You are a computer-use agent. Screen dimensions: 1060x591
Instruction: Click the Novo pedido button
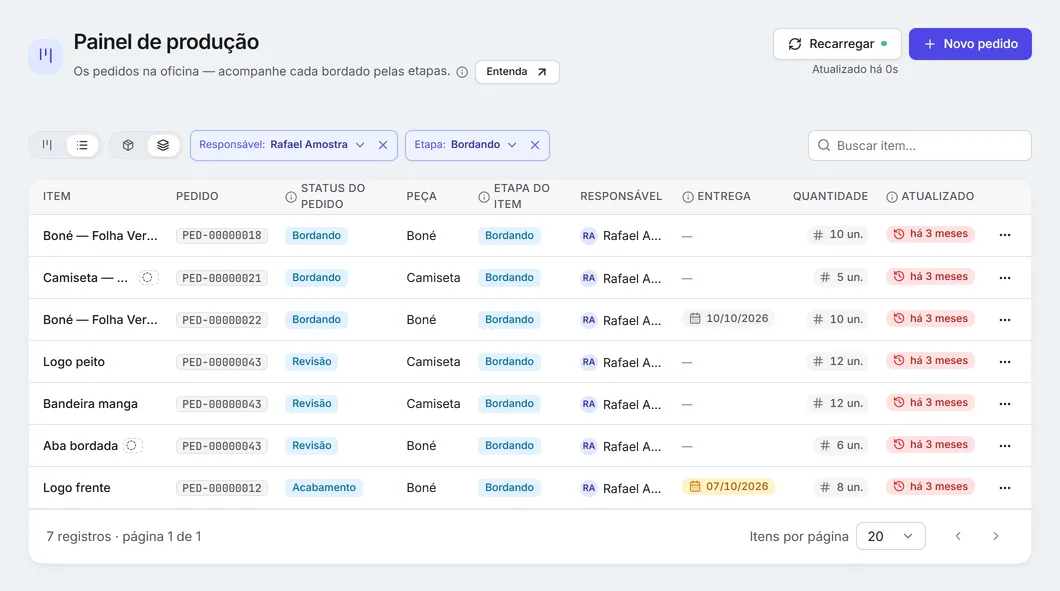[970, 44]
